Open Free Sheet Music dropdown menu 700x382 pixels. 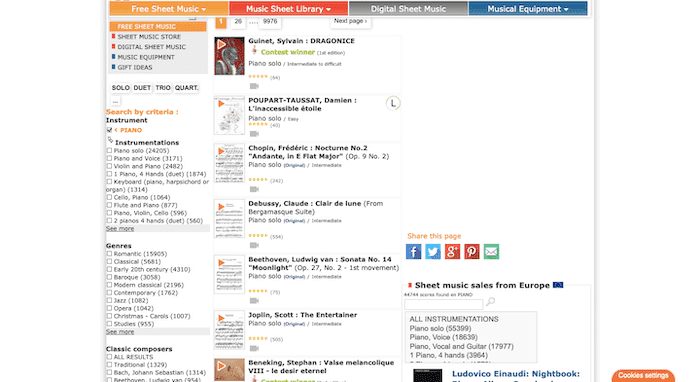tap(169, 8)
